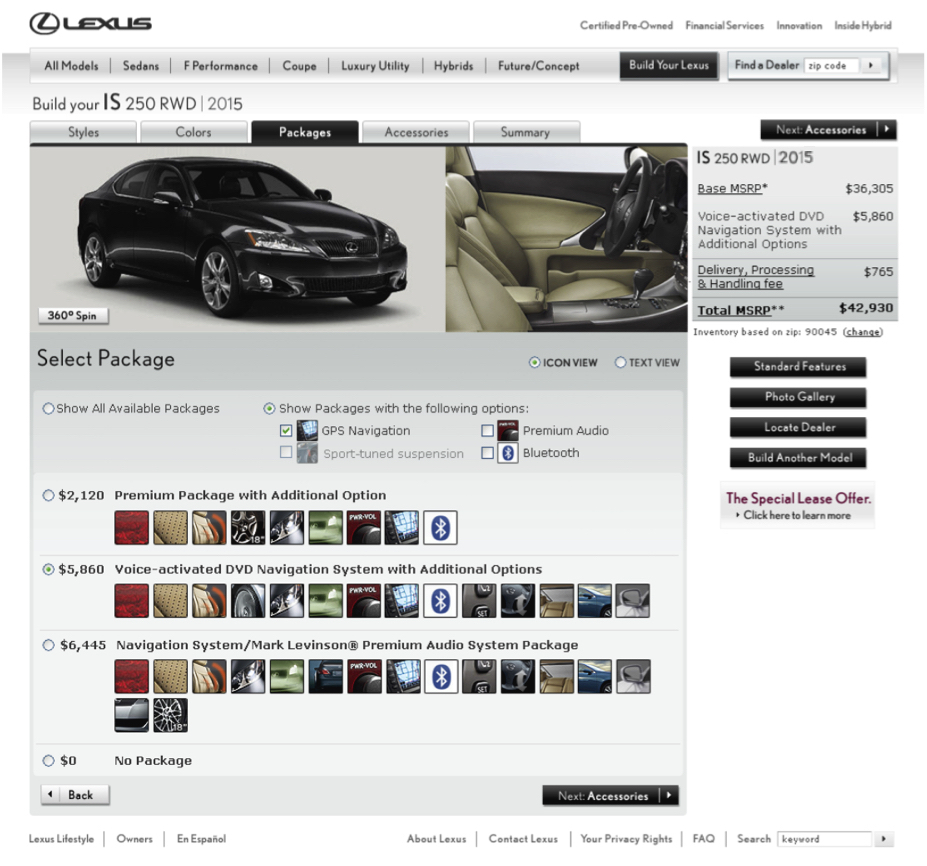The width and height of the screenshot is (927, 866).
Task: Click the car interior photo
Action: (x=566, y=239)
